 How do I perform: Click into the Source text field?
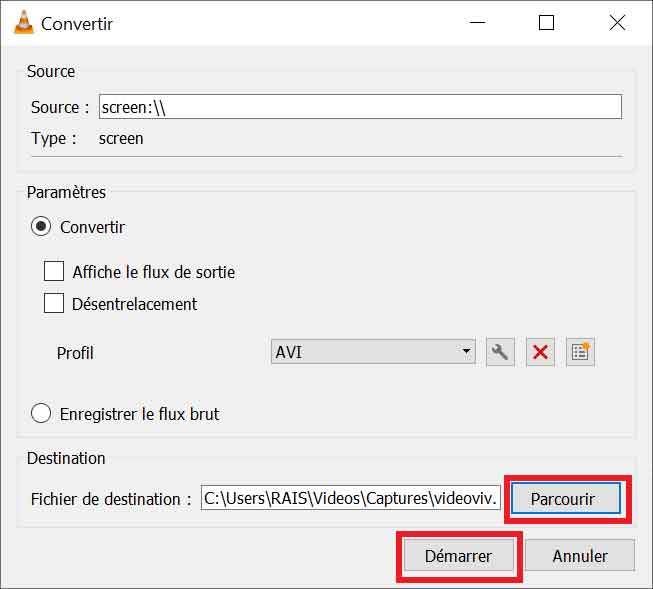[x=360, y=107]
